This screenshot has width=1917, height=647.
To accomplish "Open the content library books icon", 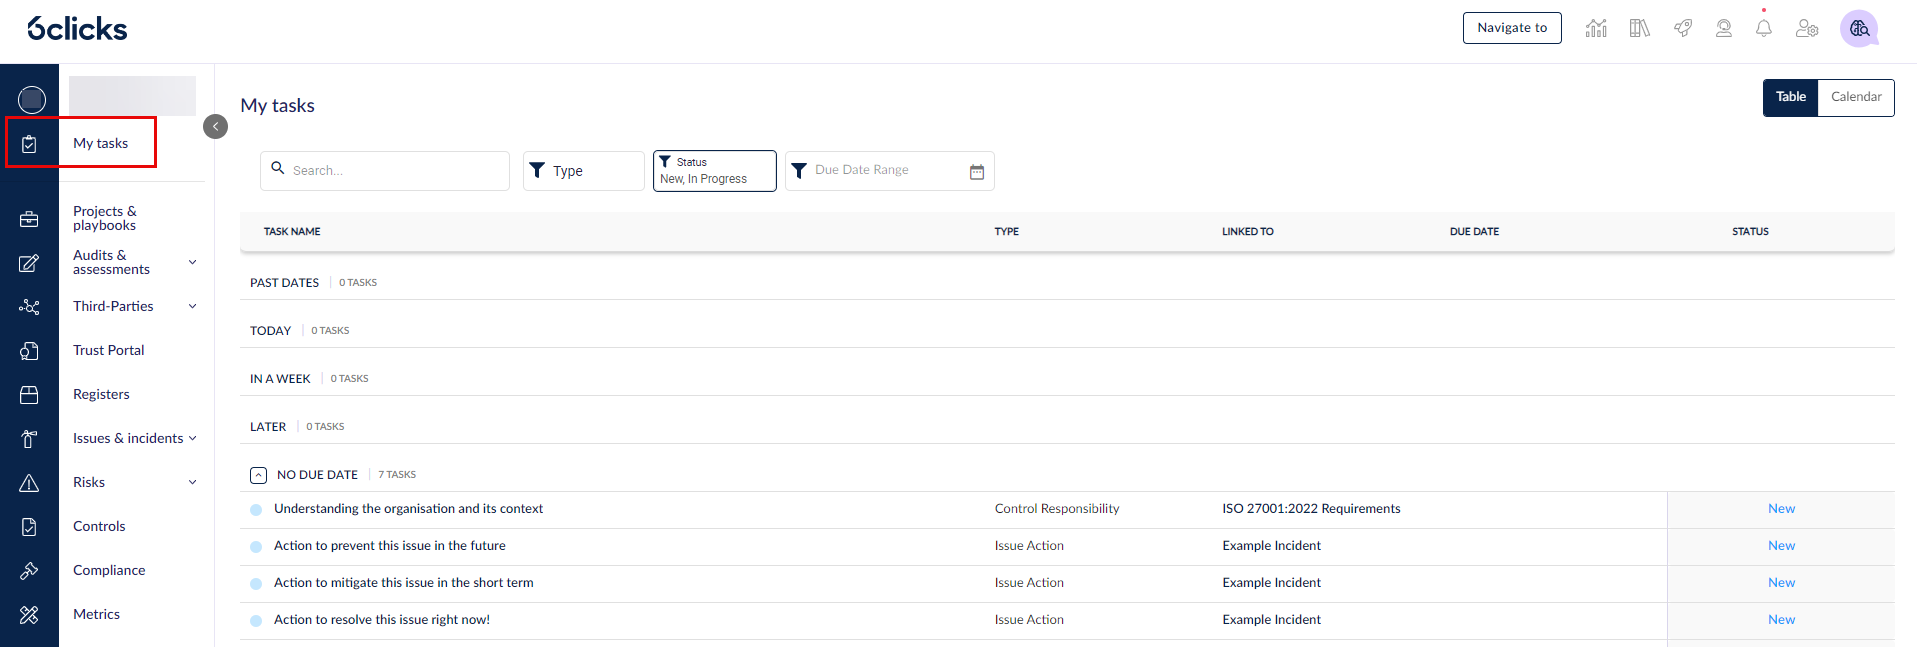I will coord(1639,28).
